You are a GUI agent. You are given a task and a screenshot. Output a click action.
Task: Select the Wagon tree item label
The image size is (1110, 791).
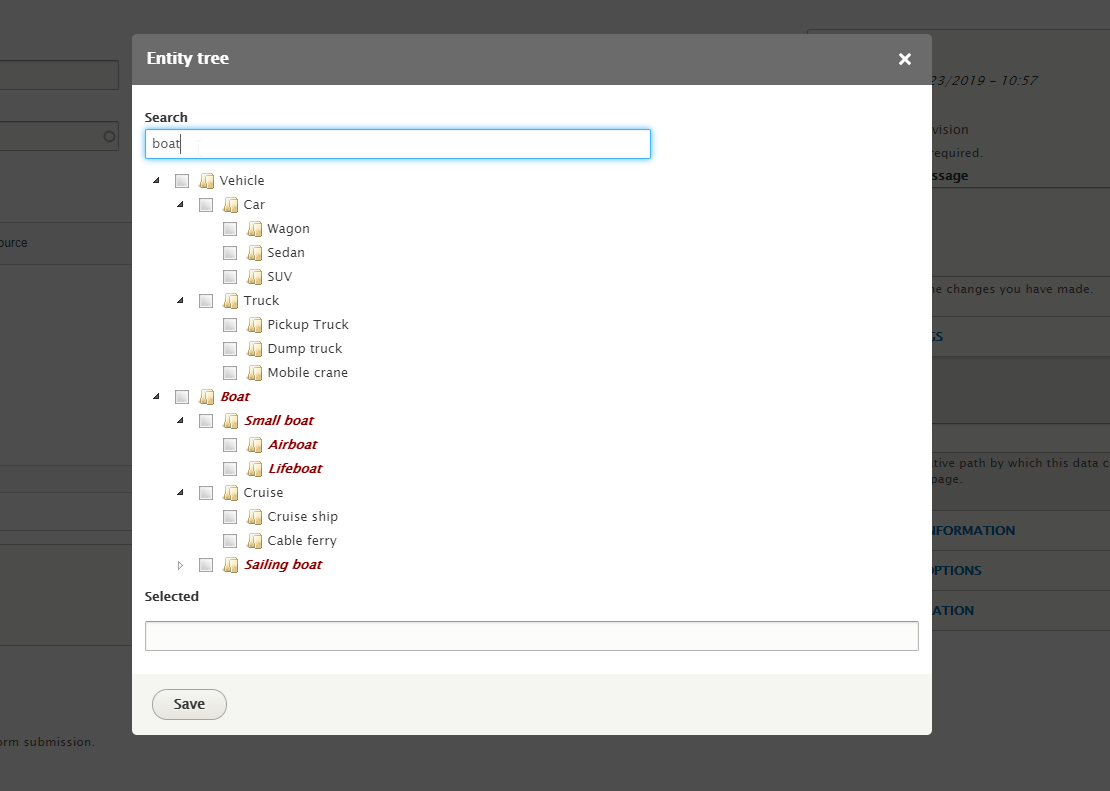[x=288, y=229]
